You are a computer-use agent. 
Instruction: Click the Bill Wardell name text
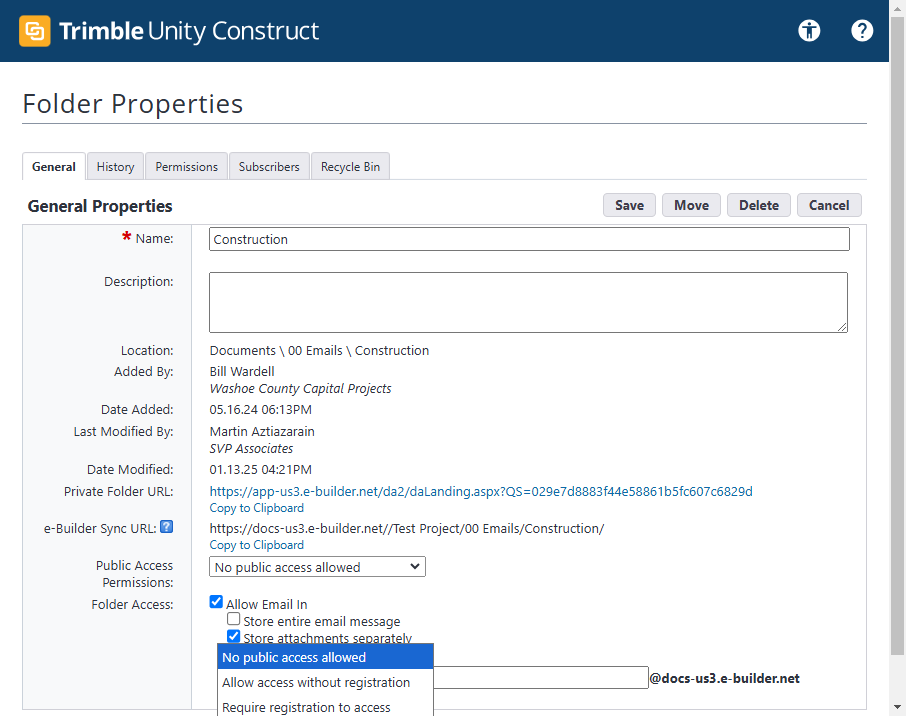coord(242,371)
